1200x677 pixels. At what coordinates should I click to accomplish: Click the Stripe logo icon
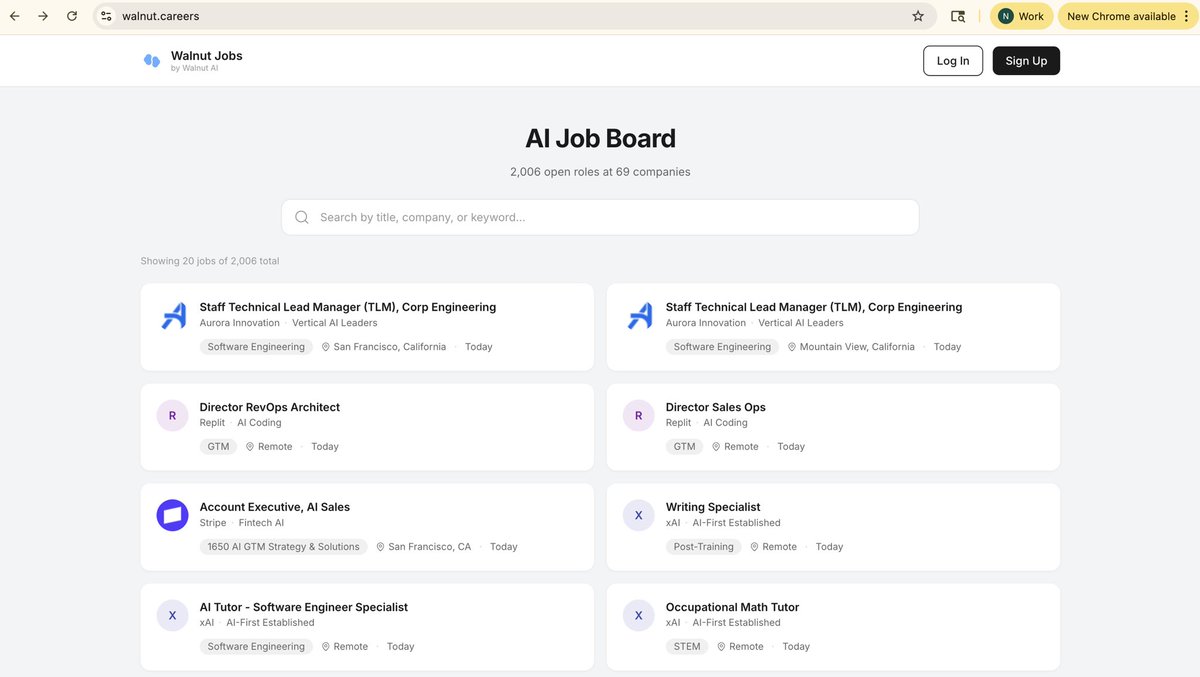[x=172, y=514]
